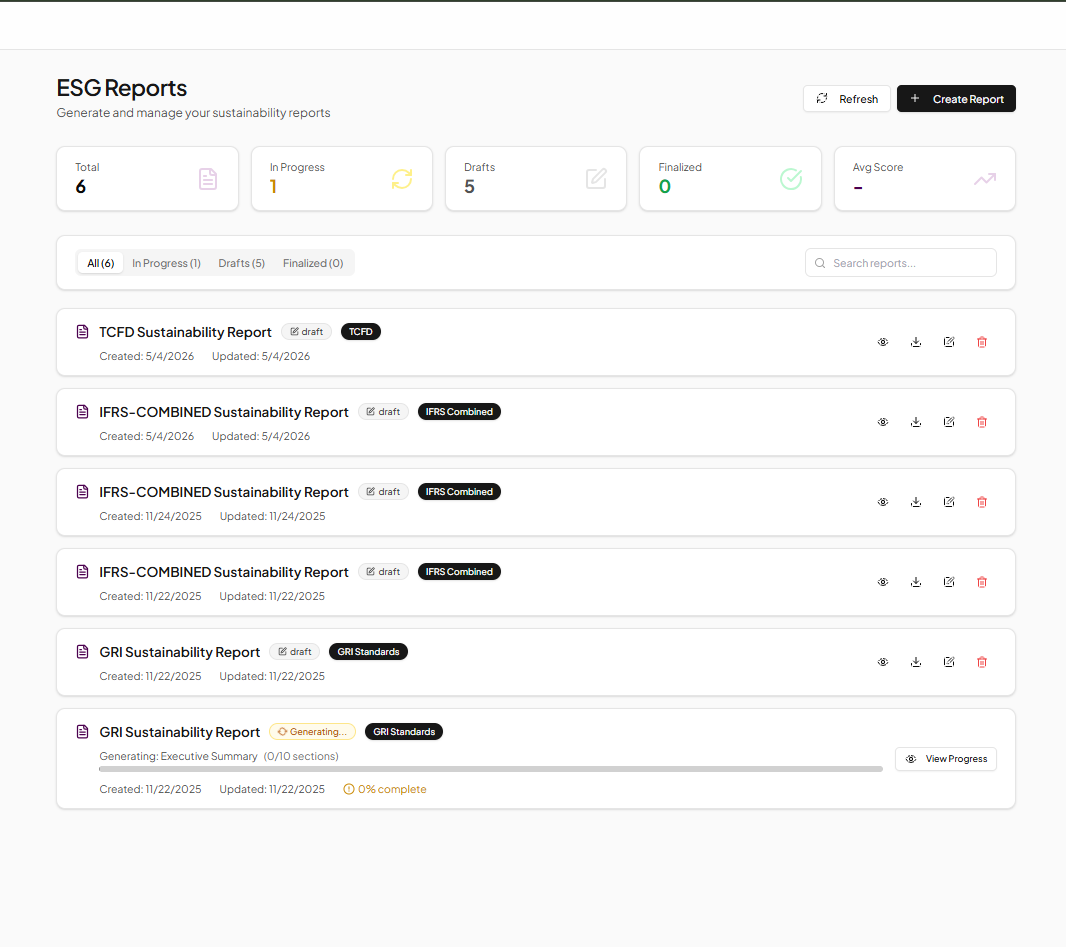Download the draft GRI Sustainability Report
The height and width of the screenshot is (947, 1066).
[x=916, y=662]
